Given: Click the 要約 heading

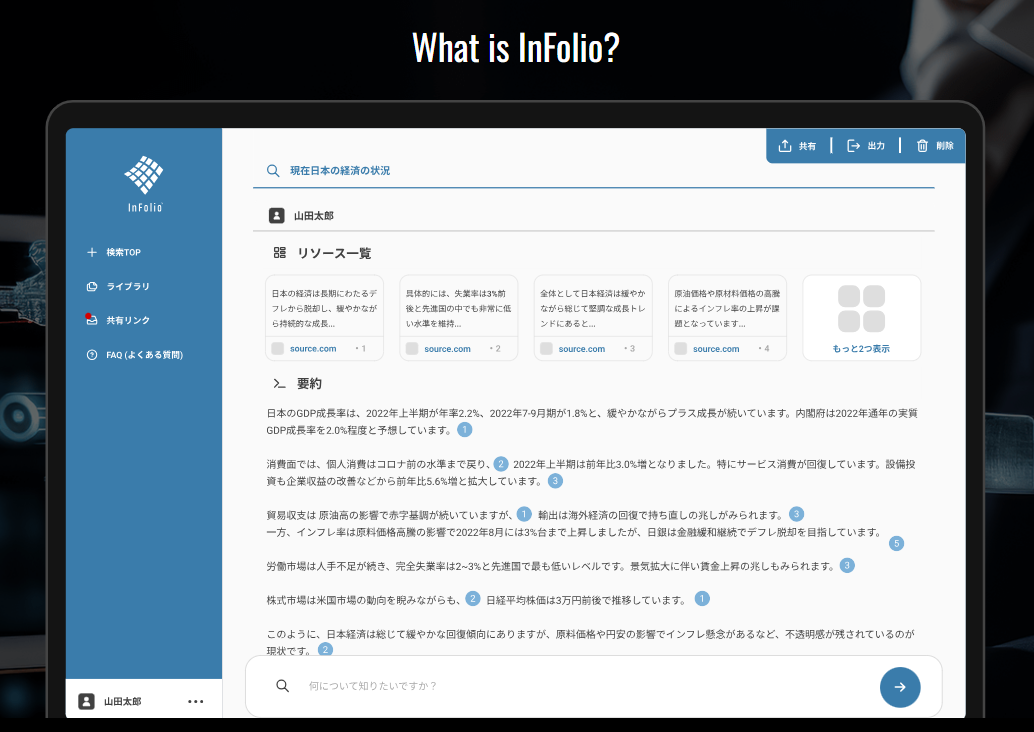Looking at the screenshot, I should (x=309, y=384).
